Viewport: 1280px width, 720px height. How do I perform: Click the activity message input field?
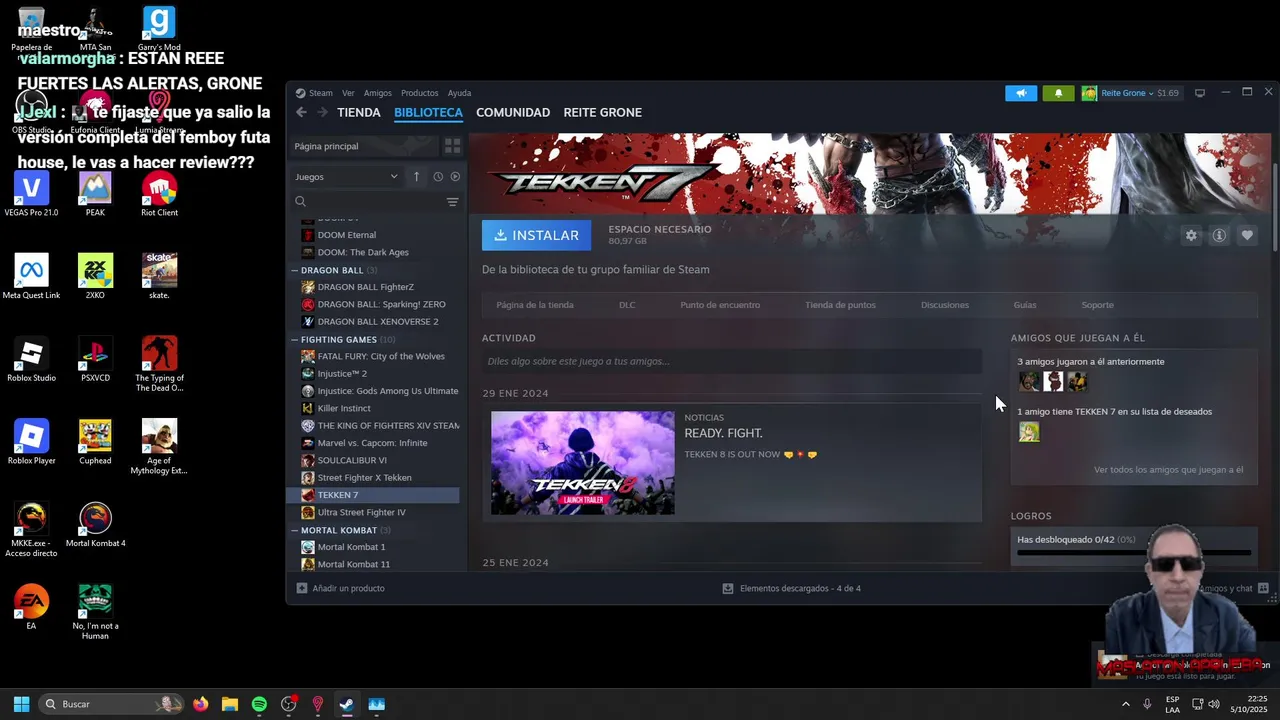(732, 361)
